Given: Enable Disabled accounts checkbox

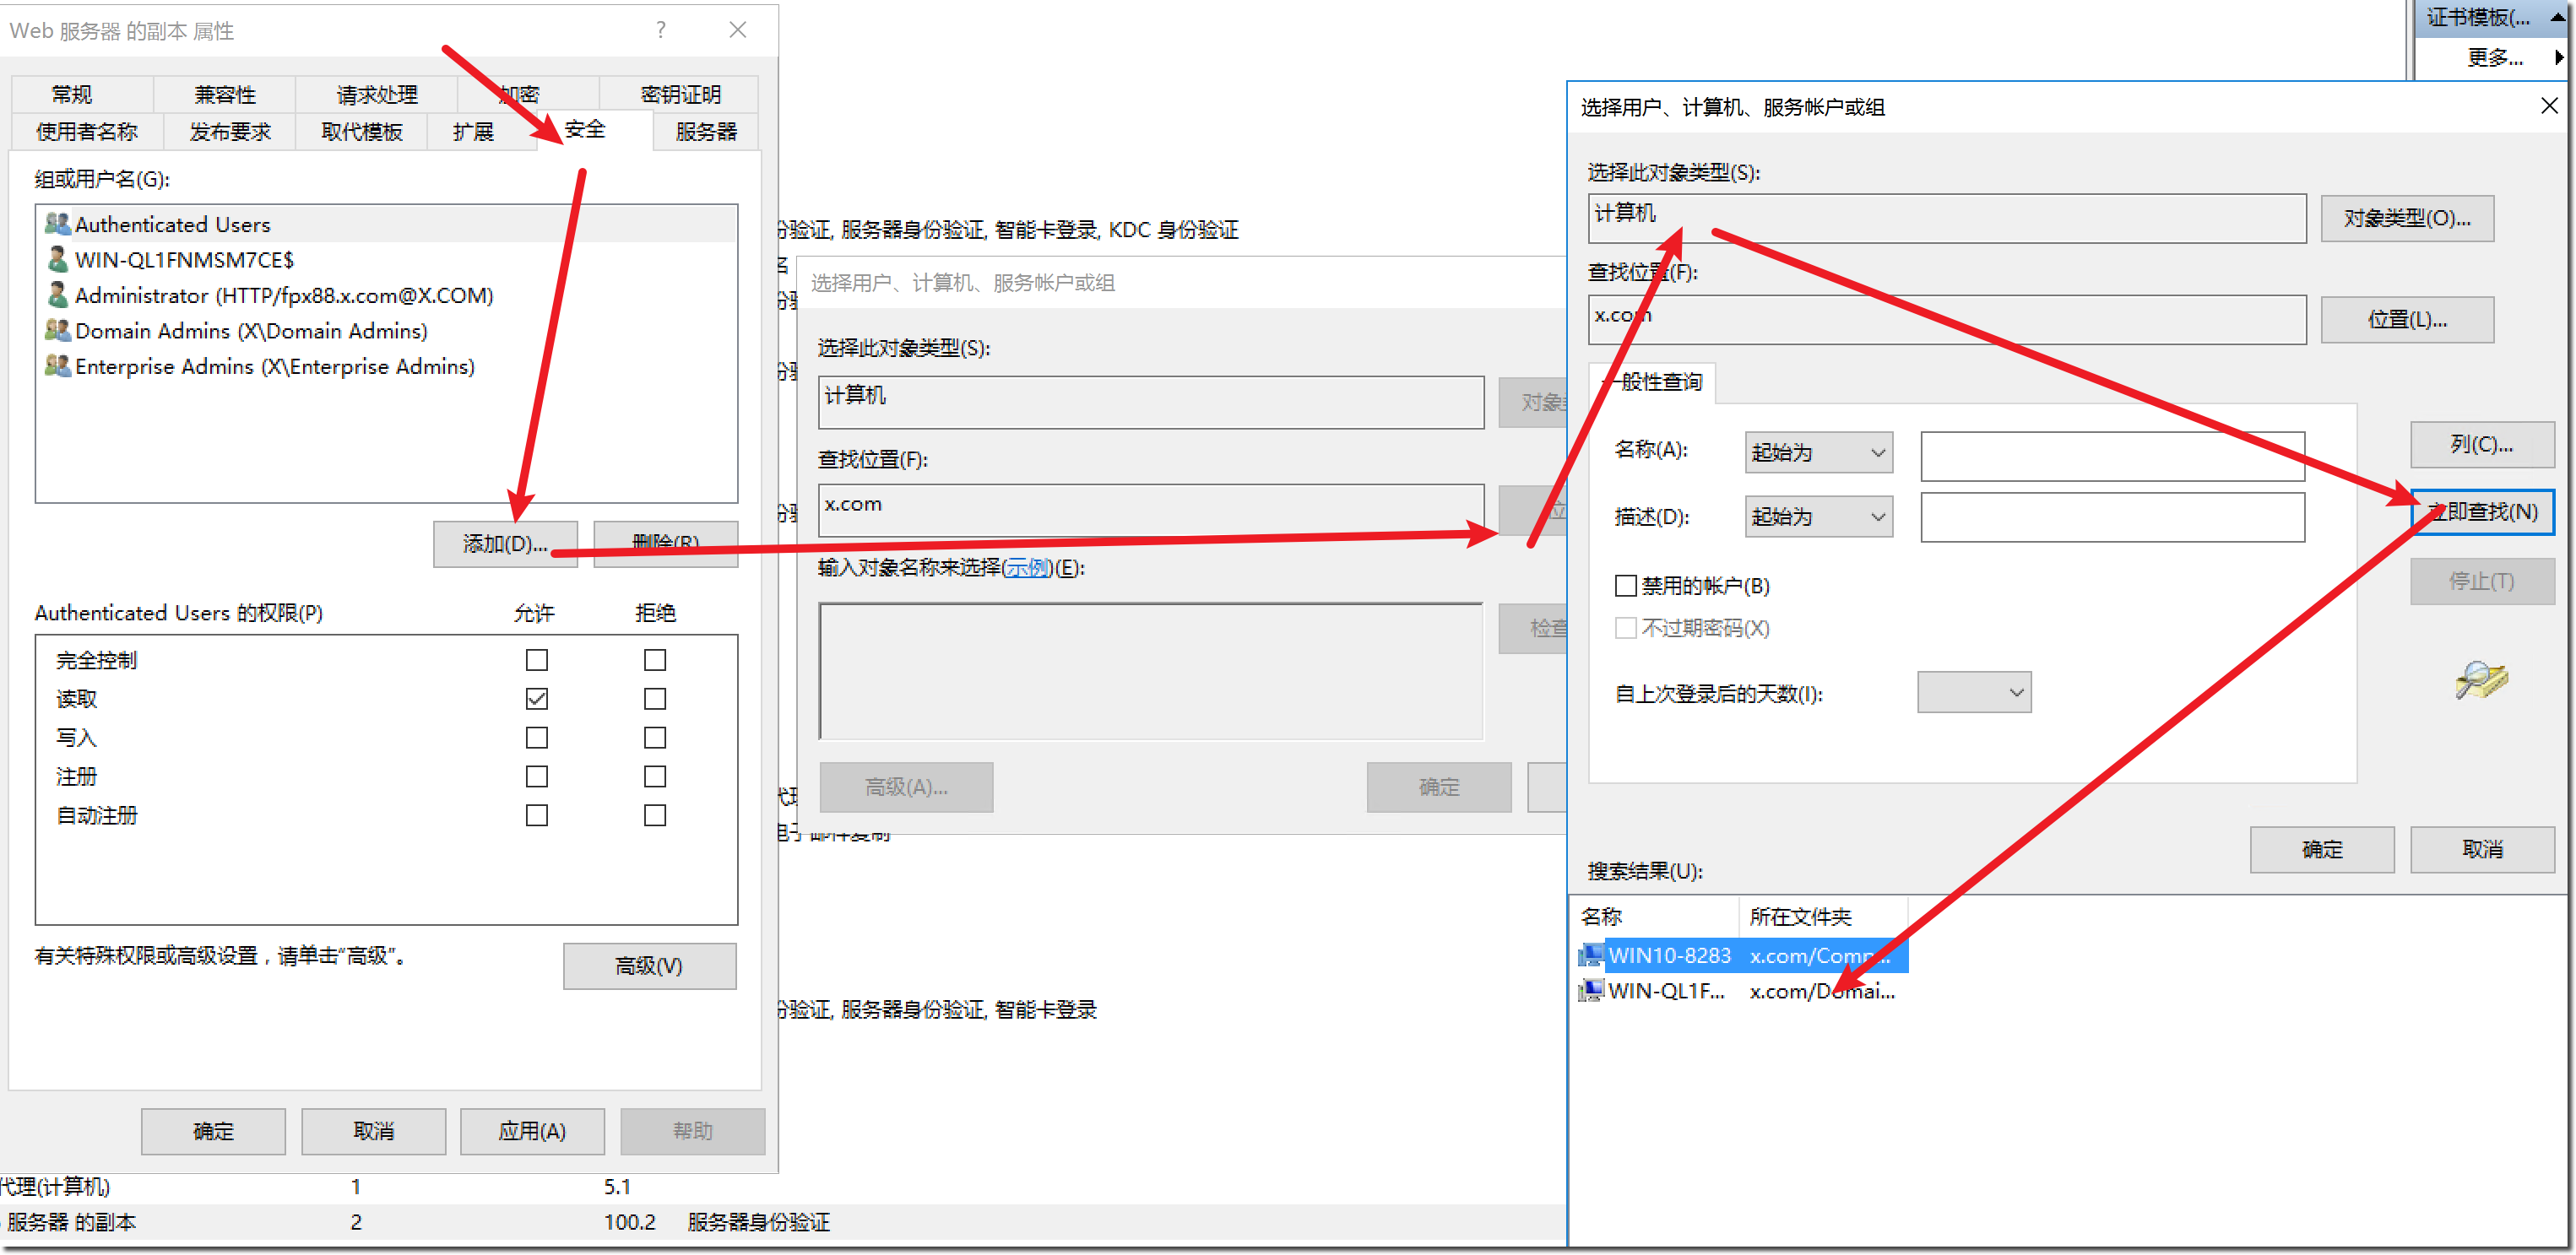Looking at the screenshot, I should tap(1626, 585).
